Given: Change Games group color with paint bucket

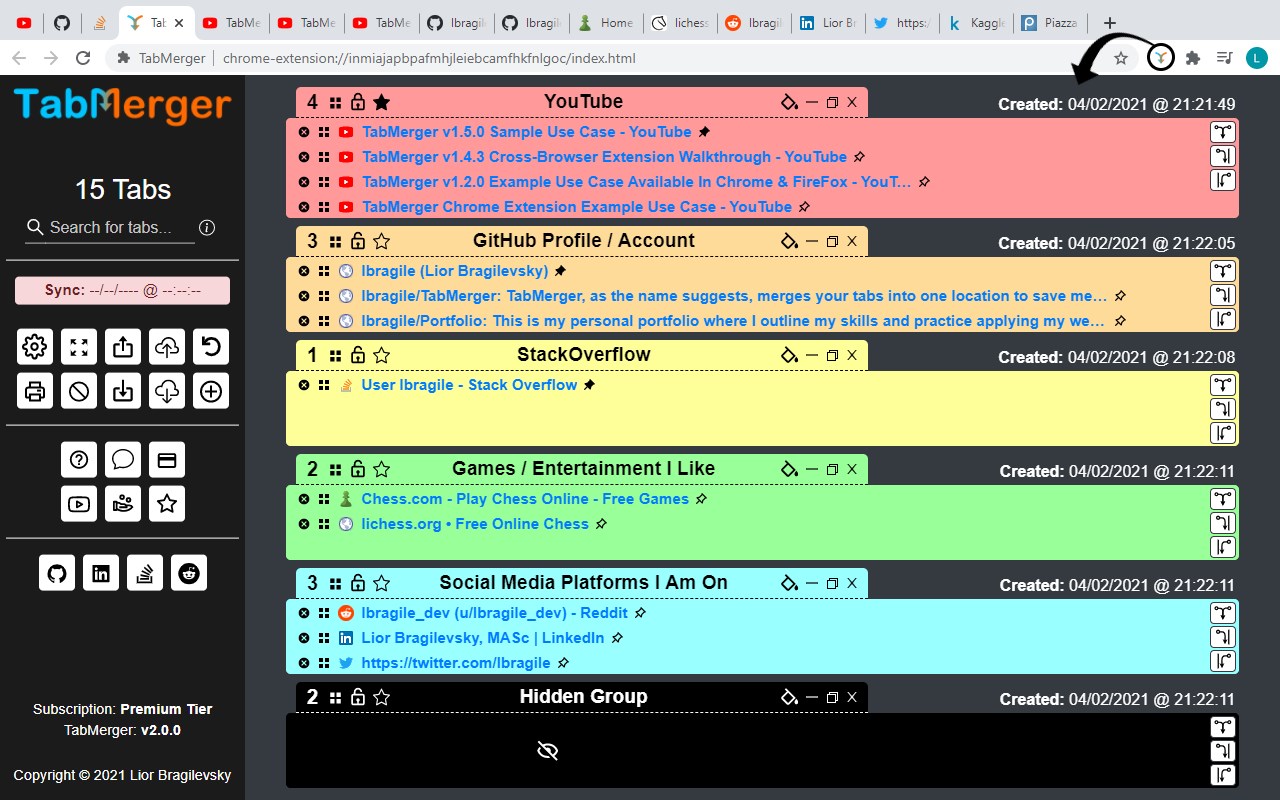Looking at the screenshot, I should (x=789, y=469).
